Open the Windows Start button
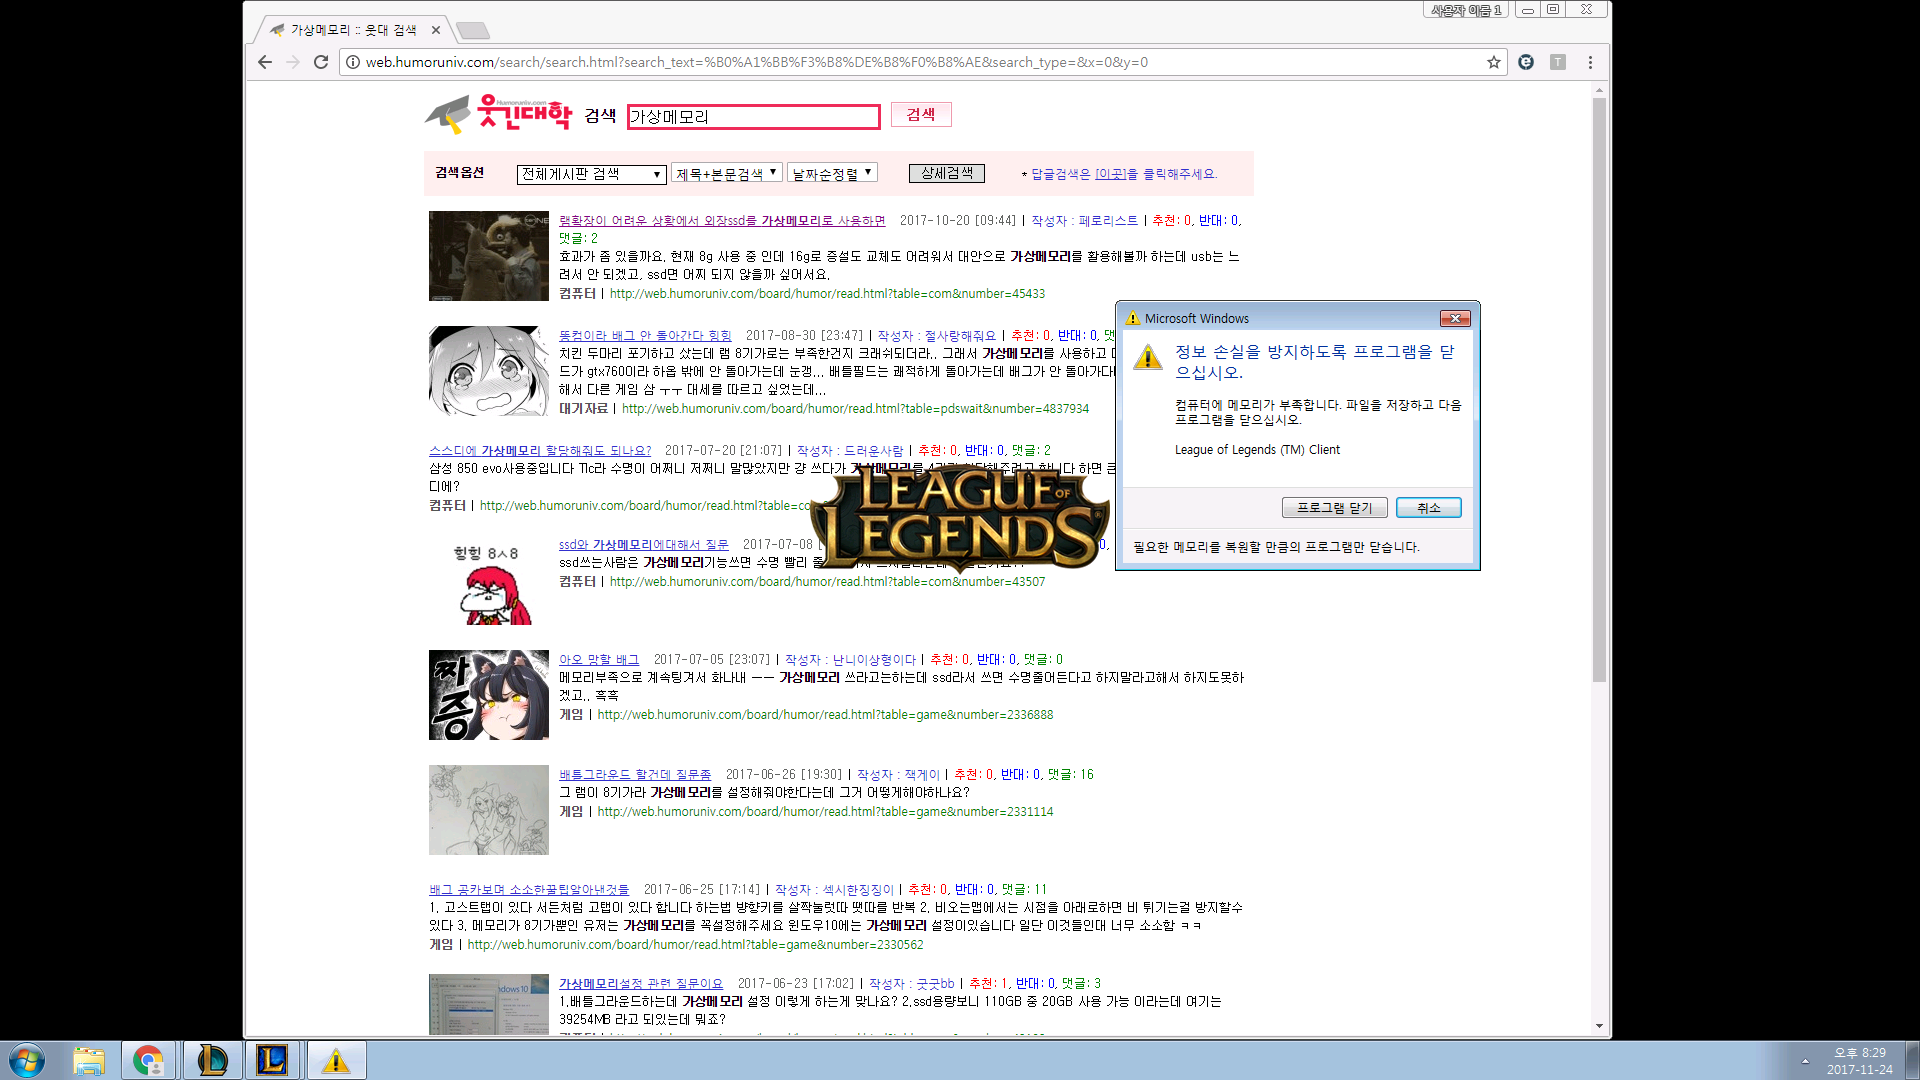 pos(27,1060)
